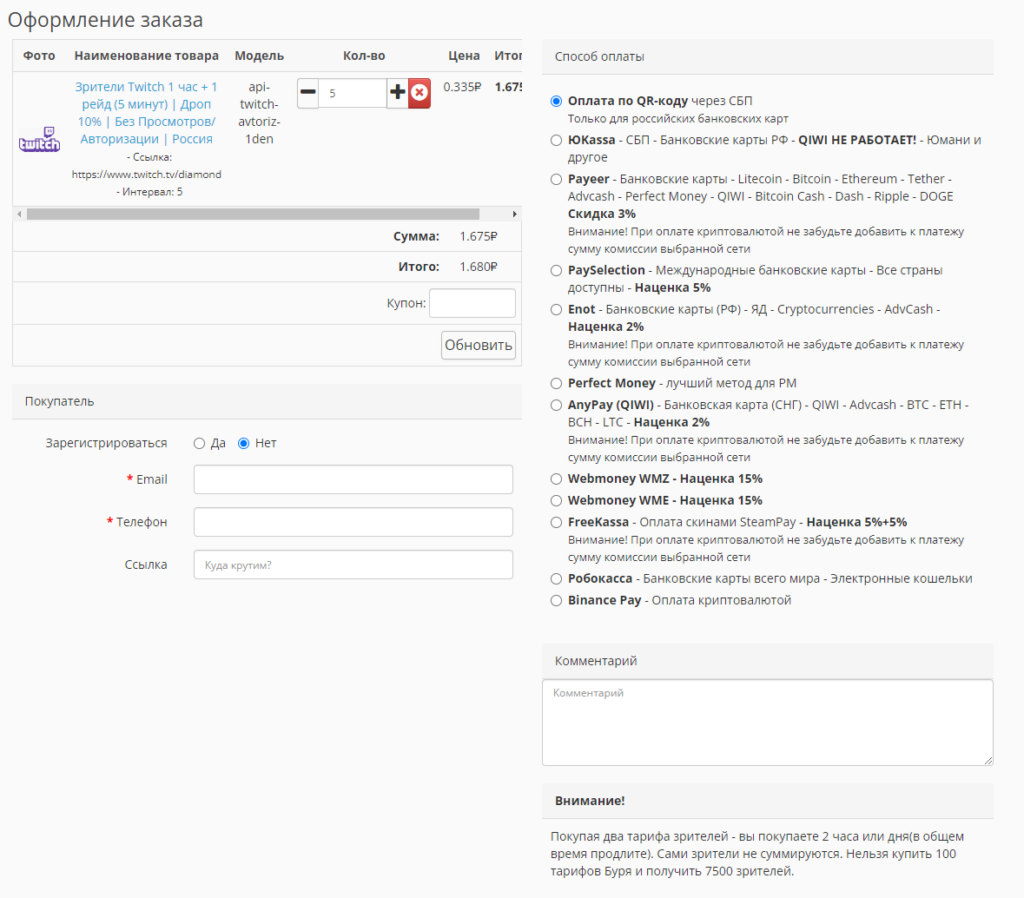Click the Сумма value 1.675₽
1024x898 pixels.
(478, 236)
